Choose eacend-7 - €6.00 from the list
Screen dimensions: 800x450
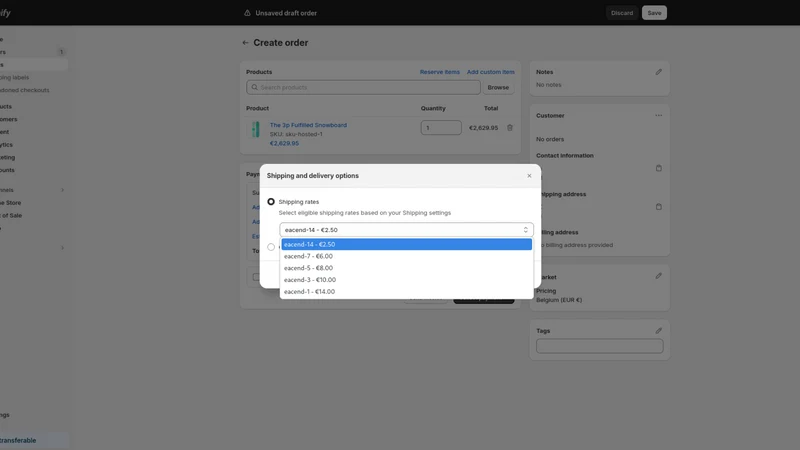406,256
